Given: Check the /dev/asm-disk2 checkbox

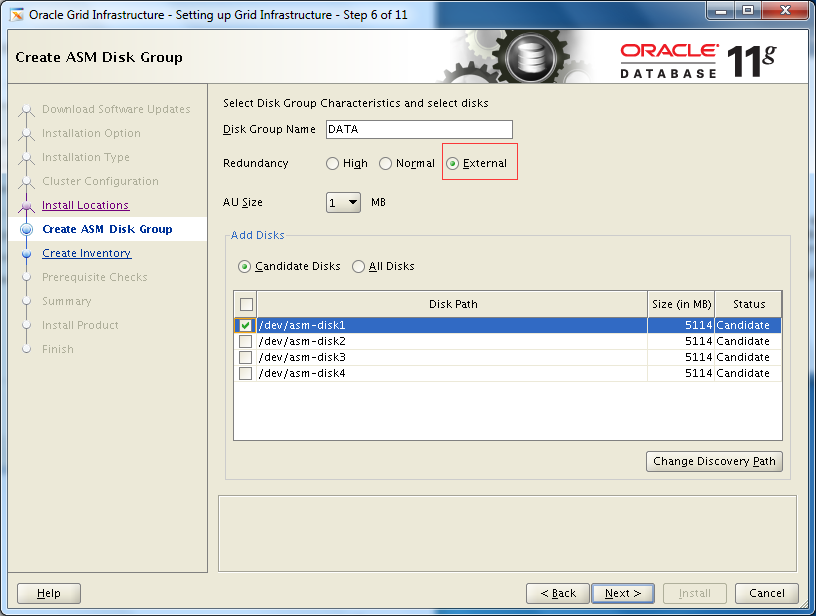Looking at the screenshot, I should coord(245,341).
